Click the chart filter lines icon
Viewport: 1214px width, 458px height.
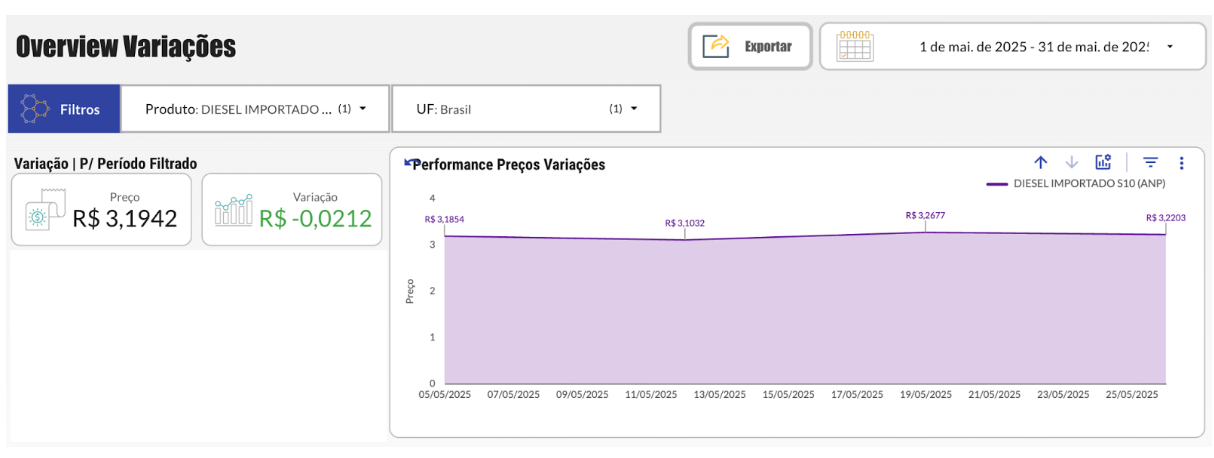click(x=1151, y=162)
